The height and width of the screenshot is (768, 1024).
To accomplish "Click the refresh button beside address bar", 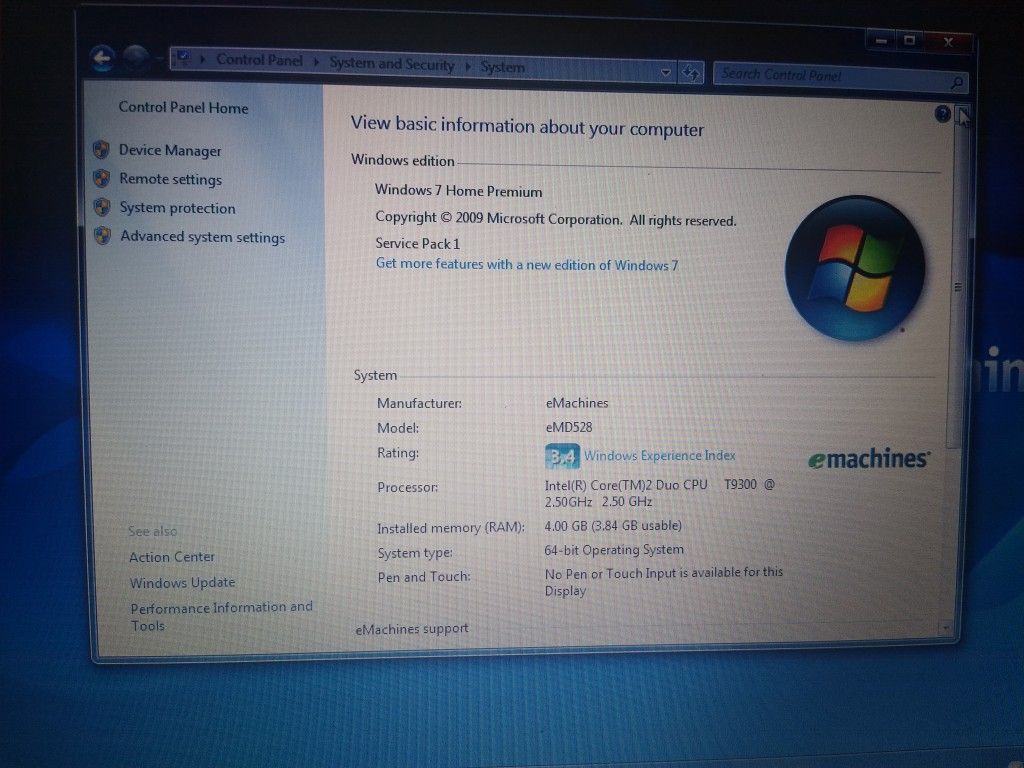I will 691,72.
